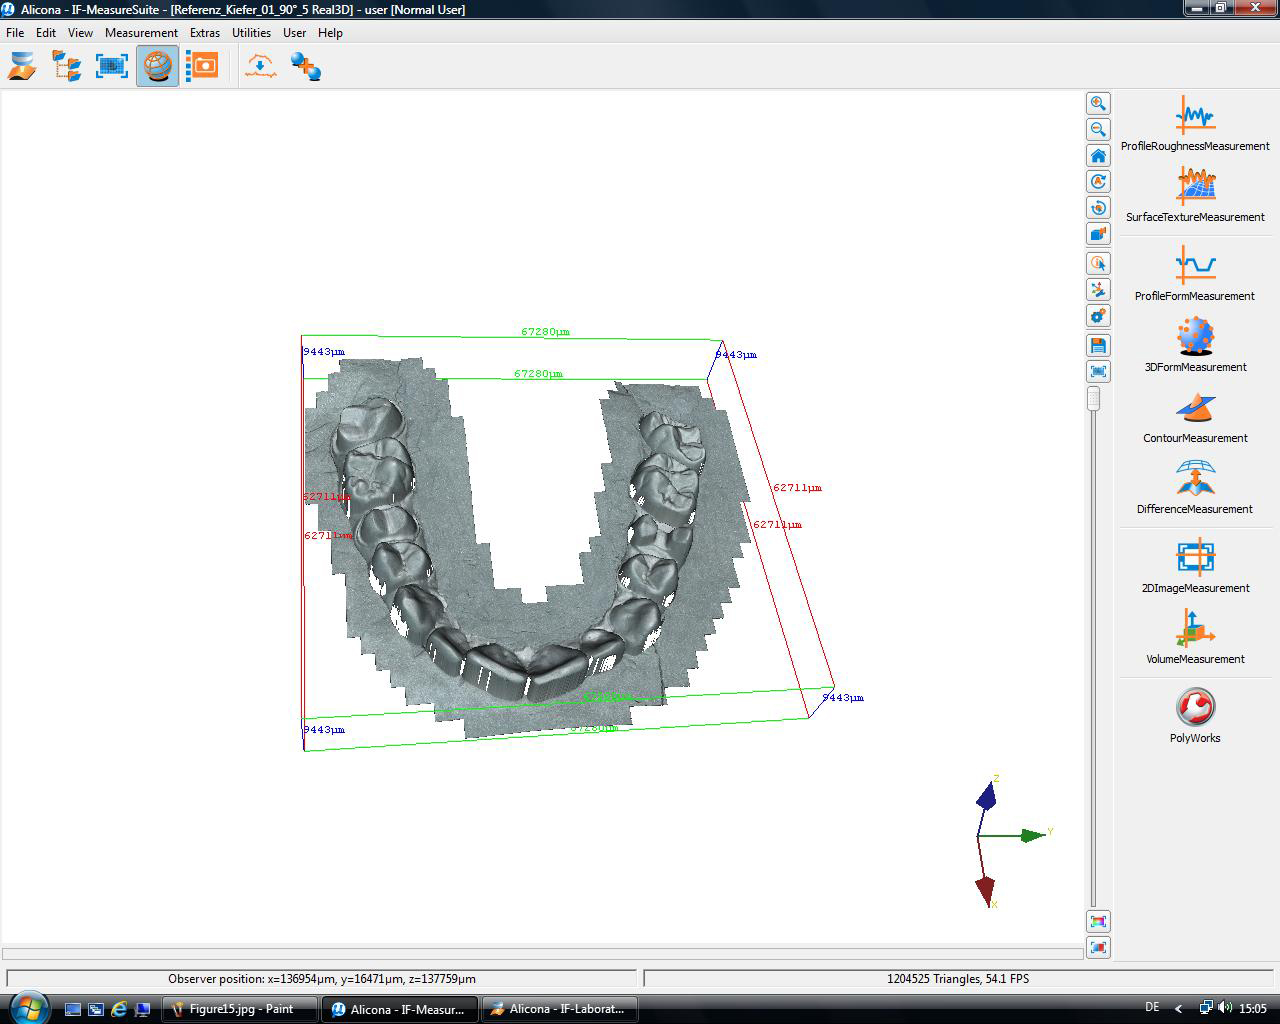
Task: Launch the VolumeMeasurement tool
Action: pyautogui.click(x=1195, y=629)
